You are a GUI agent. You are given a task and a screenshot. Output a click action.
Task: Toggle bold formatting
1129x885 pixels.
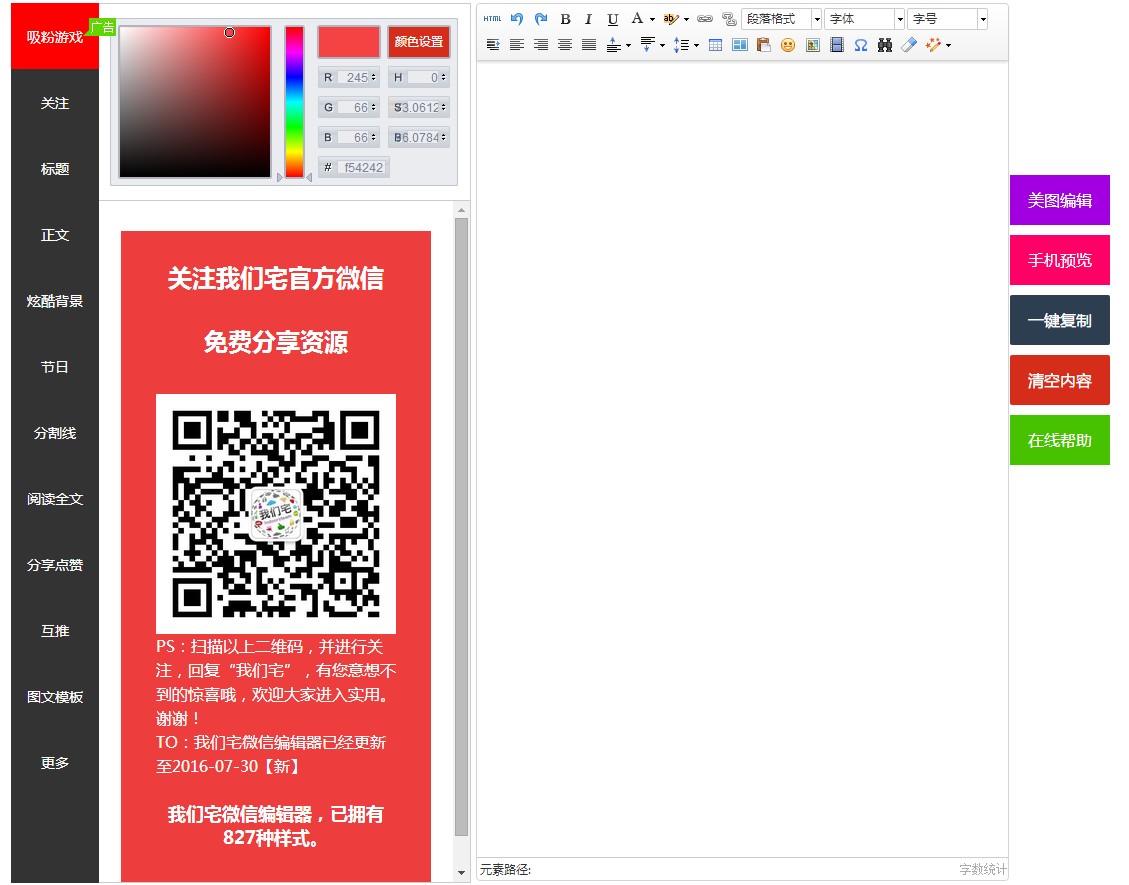point(565,19)
